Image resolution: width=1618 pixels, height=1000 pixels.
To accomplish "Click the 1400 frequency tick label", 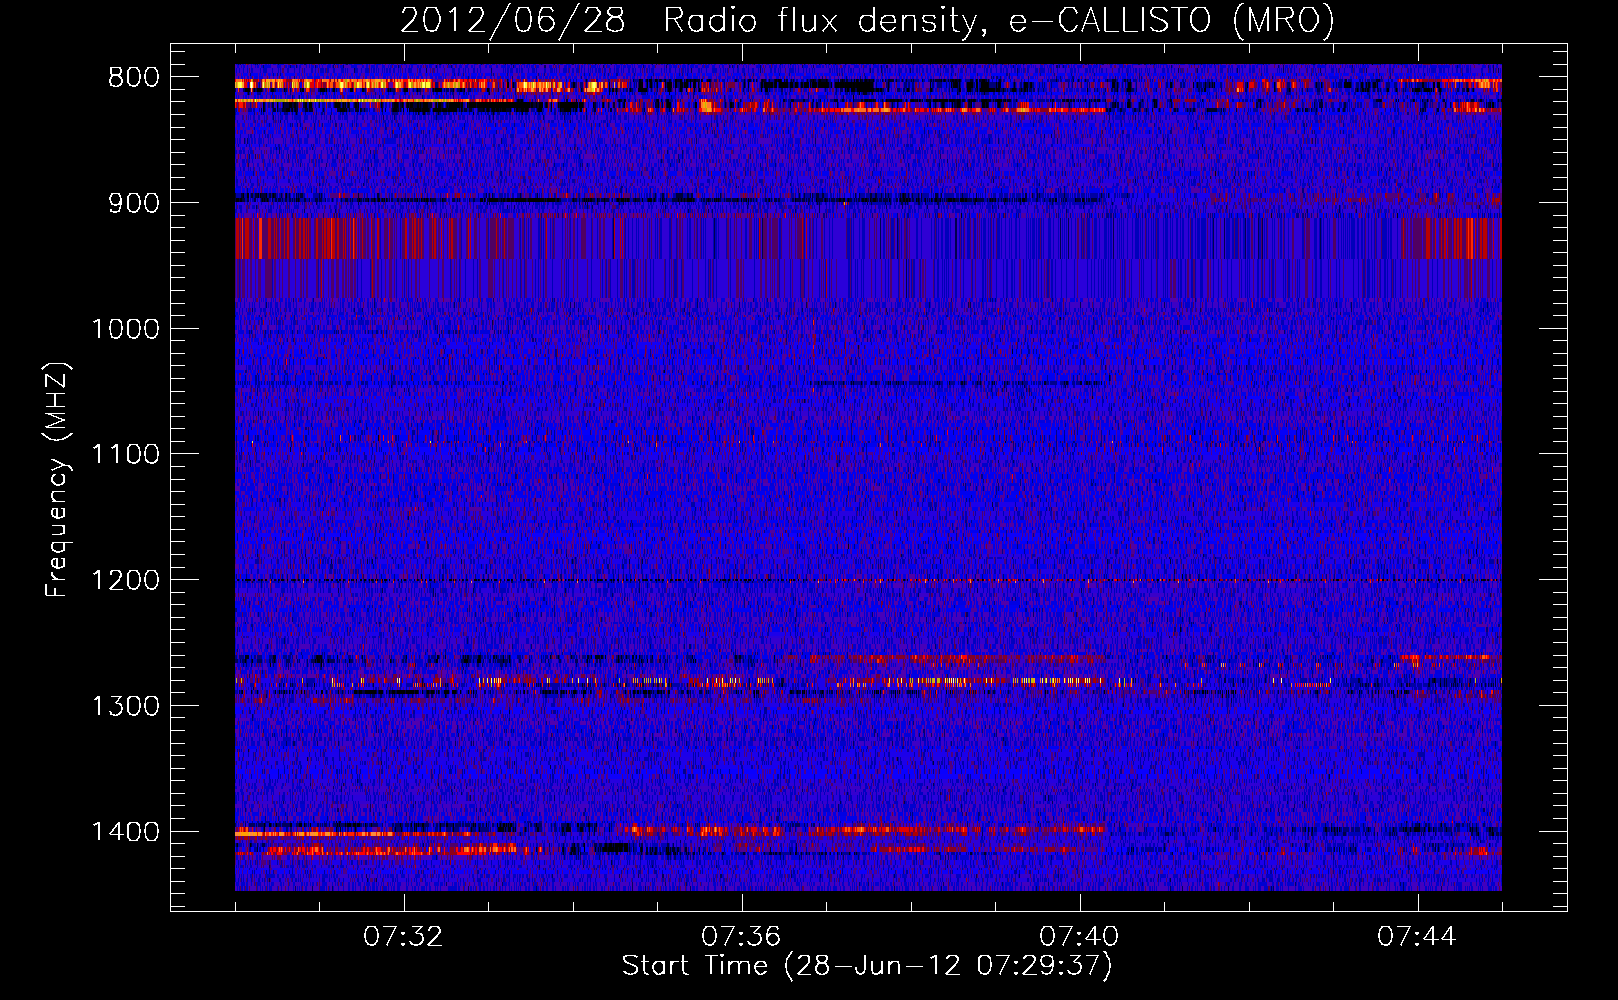I will 125,832.
